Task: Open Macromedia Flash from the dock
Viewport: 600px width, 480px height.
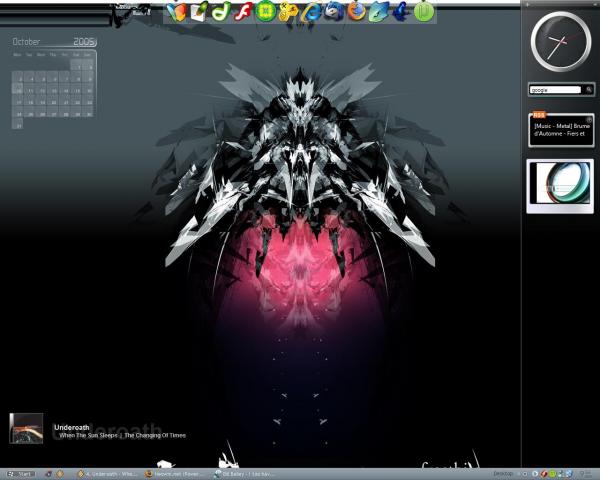Action: 243,12
